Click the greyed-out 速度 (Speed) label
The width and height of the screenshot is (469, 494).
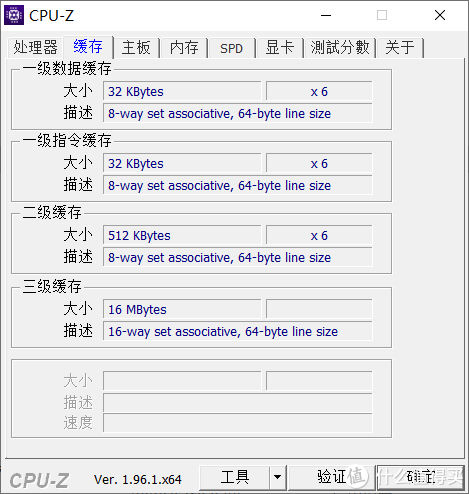(78, 423)
